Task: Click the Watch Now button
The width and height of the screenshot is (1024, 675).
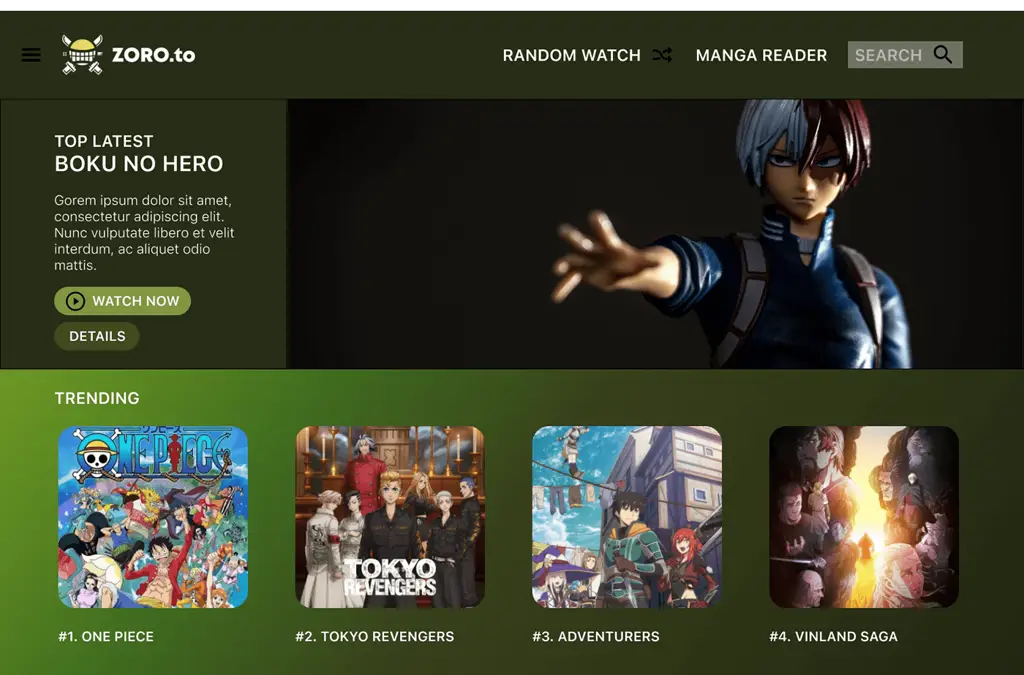Action: tap(123, 301)
